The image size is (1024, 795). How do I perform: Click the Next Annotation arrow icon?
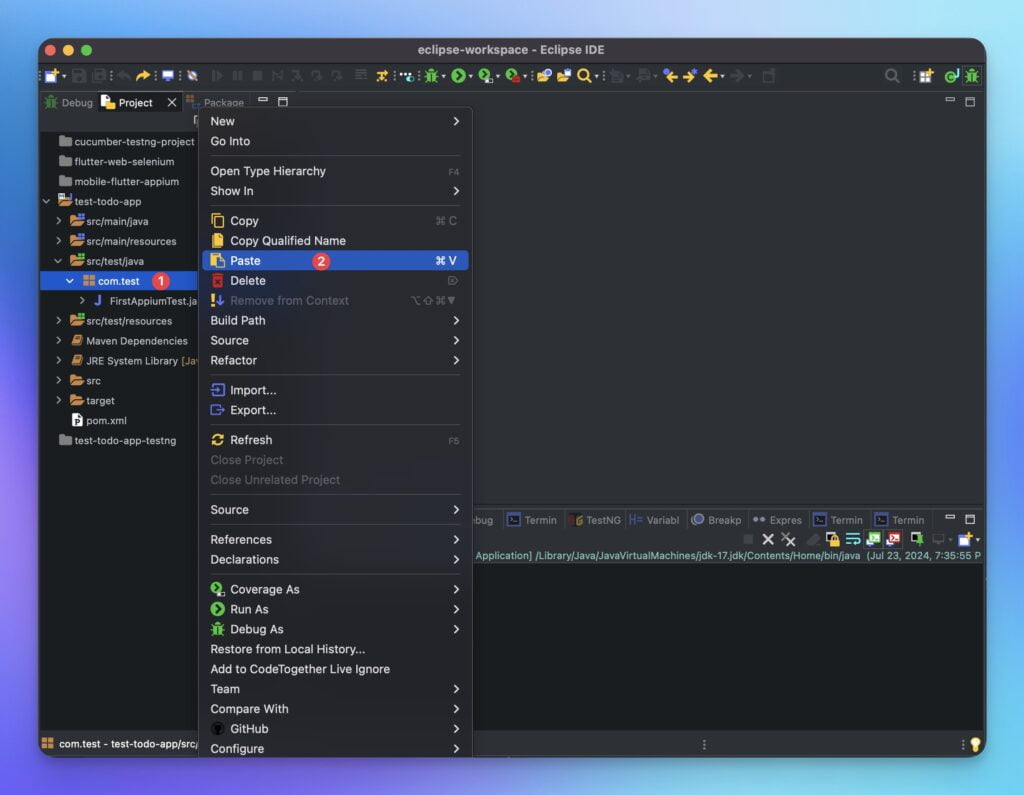pyautogui.click(x=690, y=76)
